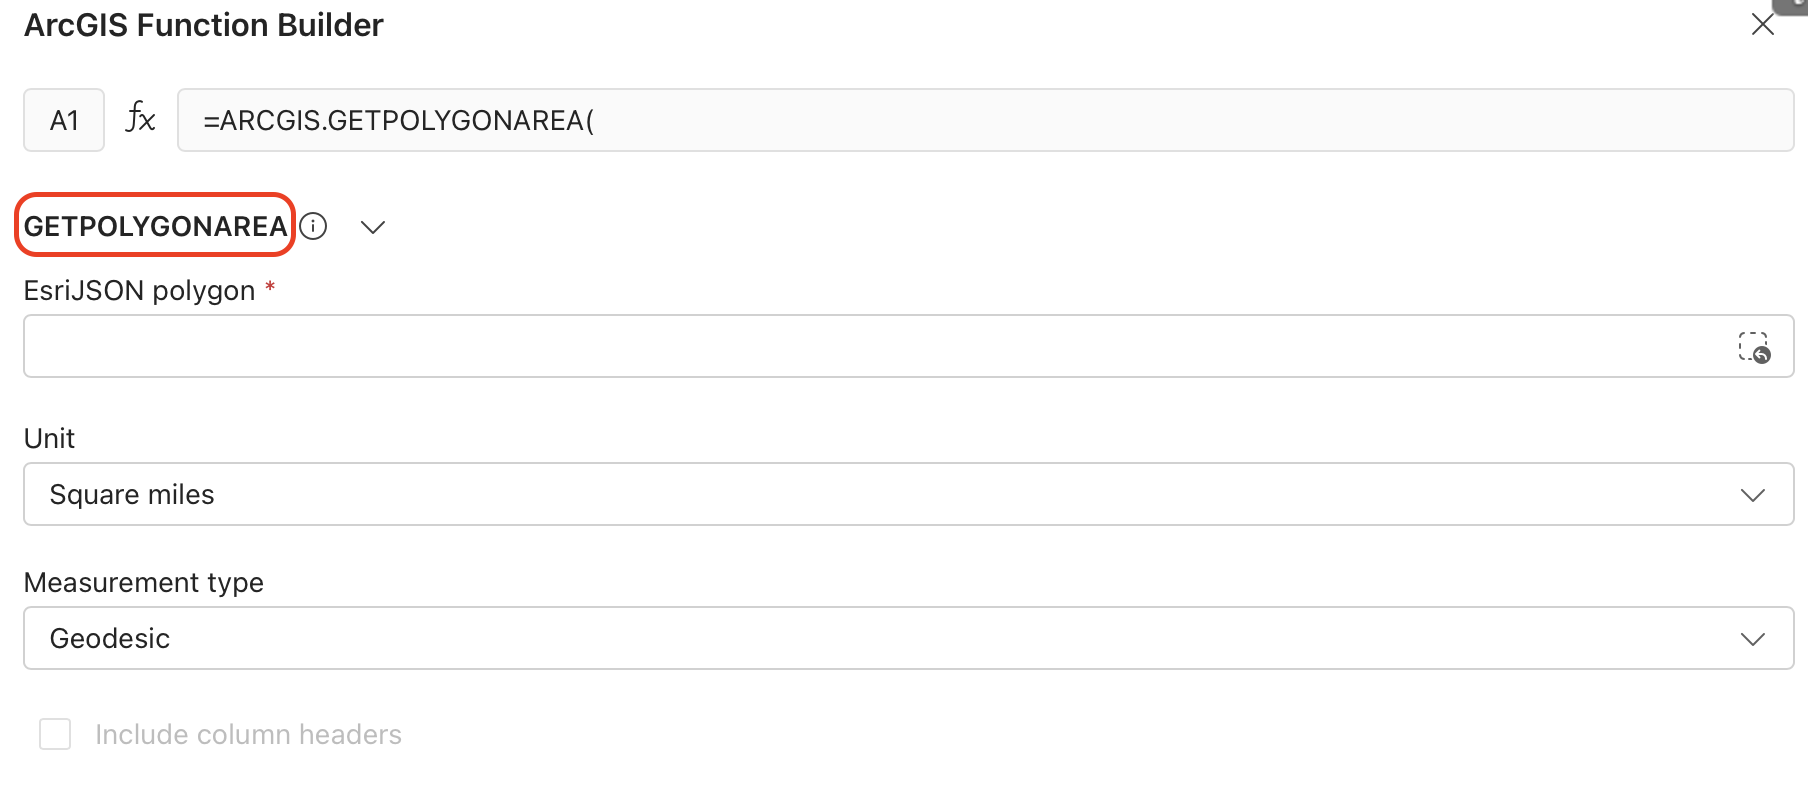
Task: Click the EsriJSON polygon label
Action: 140,291
